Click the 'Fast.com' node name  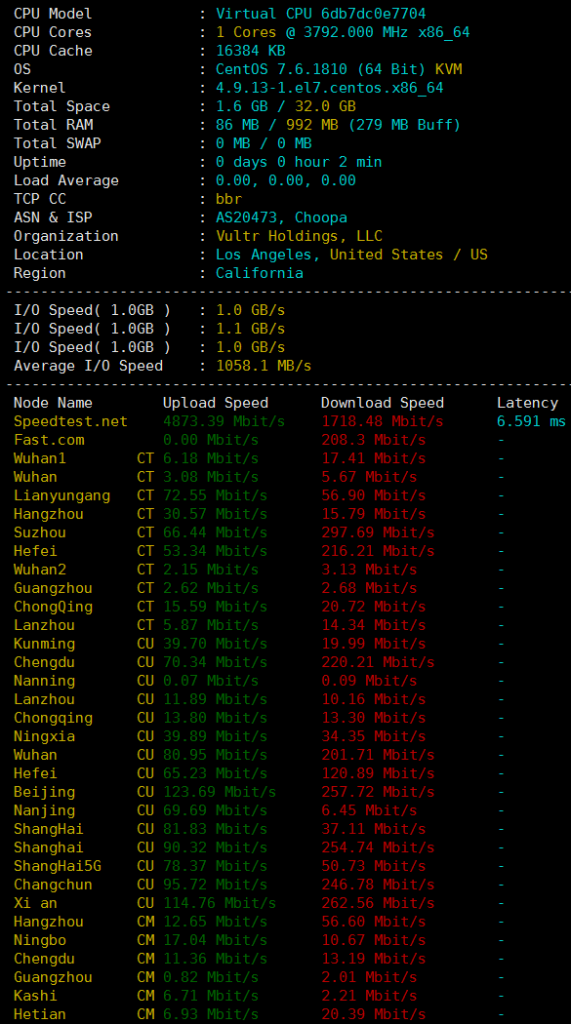(49, 440)
